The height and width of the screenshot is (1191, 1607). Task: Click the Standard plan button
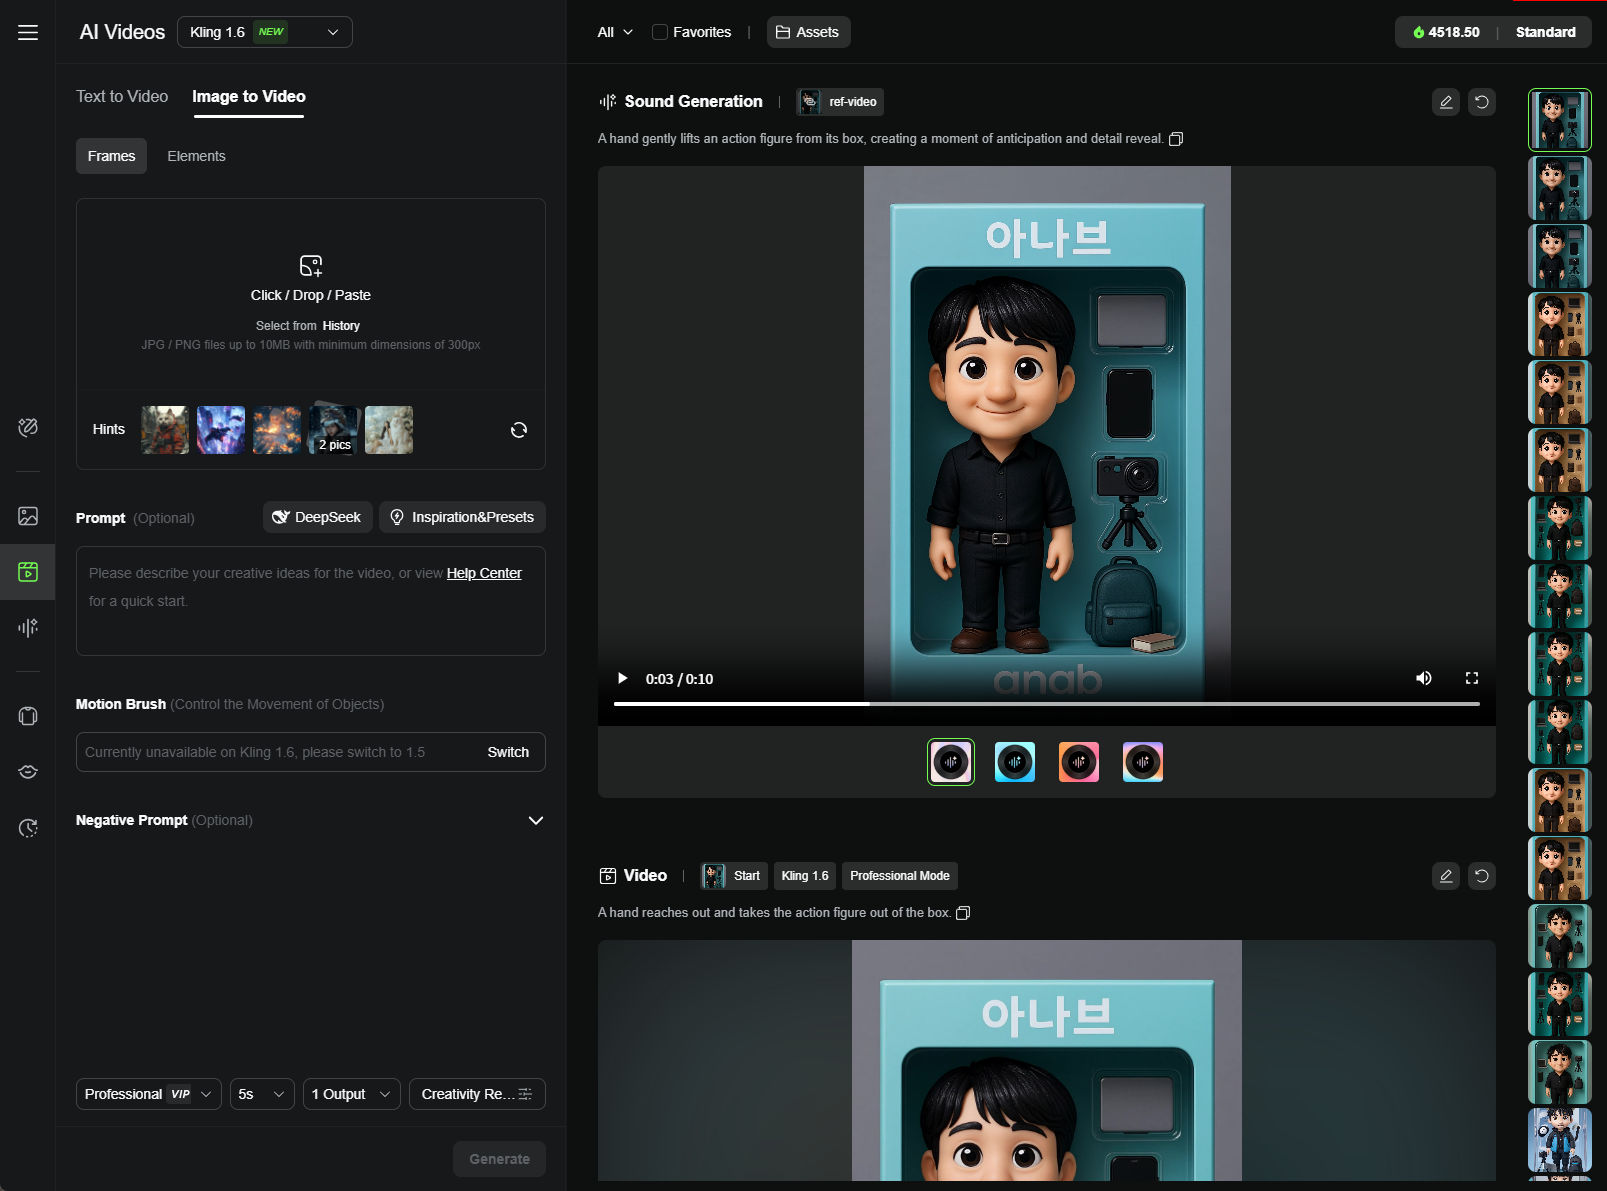tap(1546, 32)
